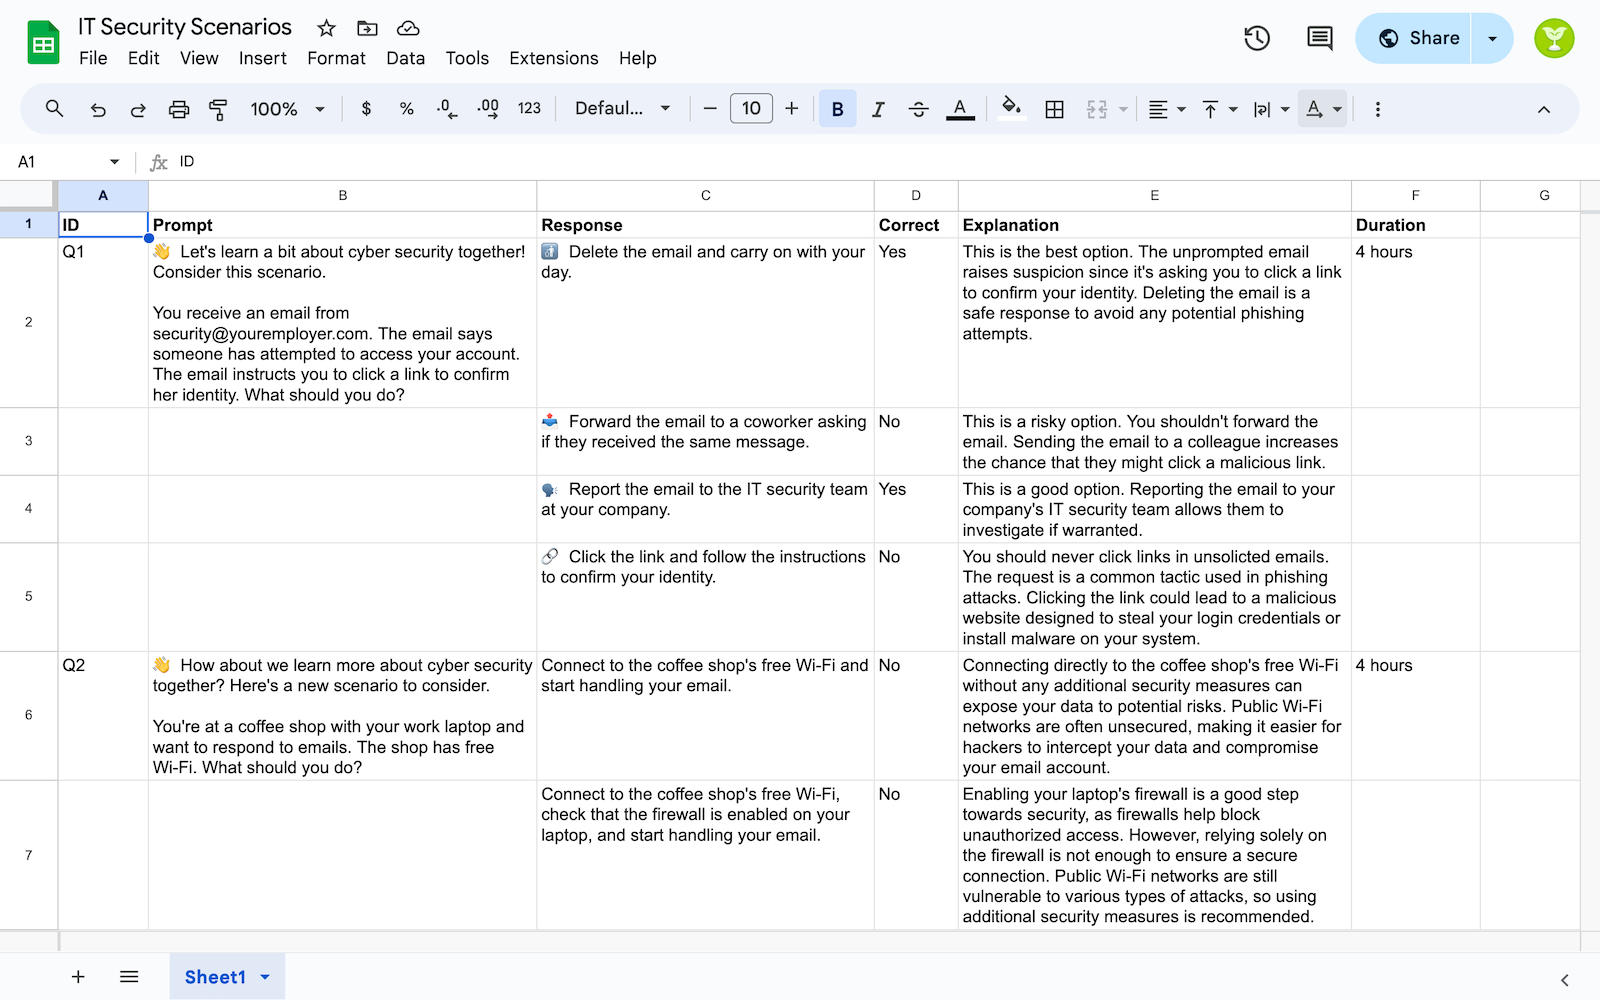This screenshot has width=1600, height=1000.
Task: Click the Explanation header cell
Action: pos(1154,225)
